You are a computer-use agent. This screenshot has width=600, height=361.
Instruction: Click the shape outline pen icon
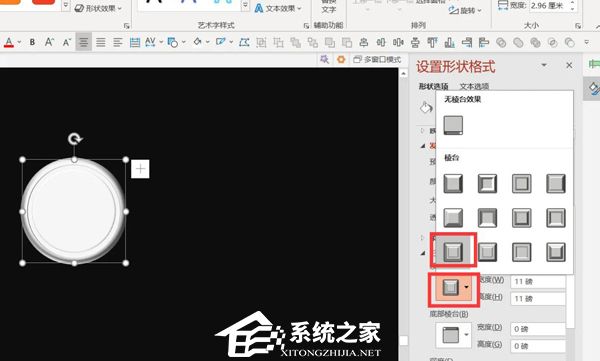221,42
